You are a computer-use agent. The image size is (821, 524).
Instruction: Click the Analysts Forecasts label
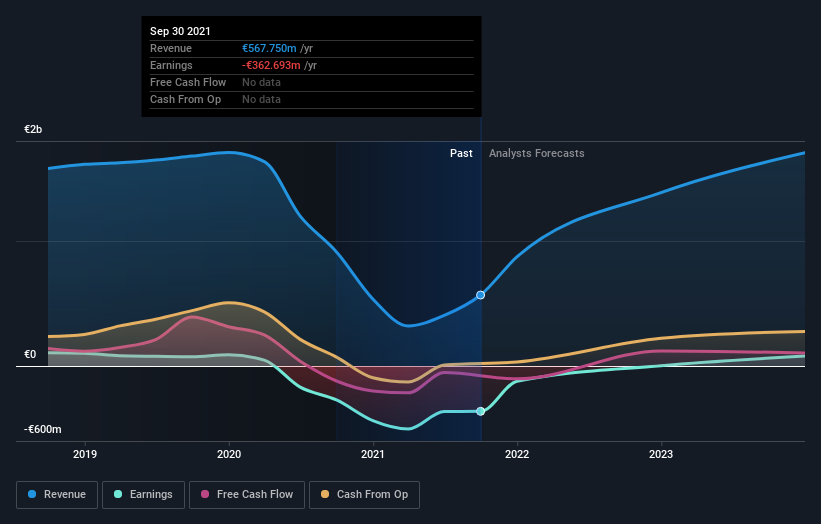pos(537,153)
